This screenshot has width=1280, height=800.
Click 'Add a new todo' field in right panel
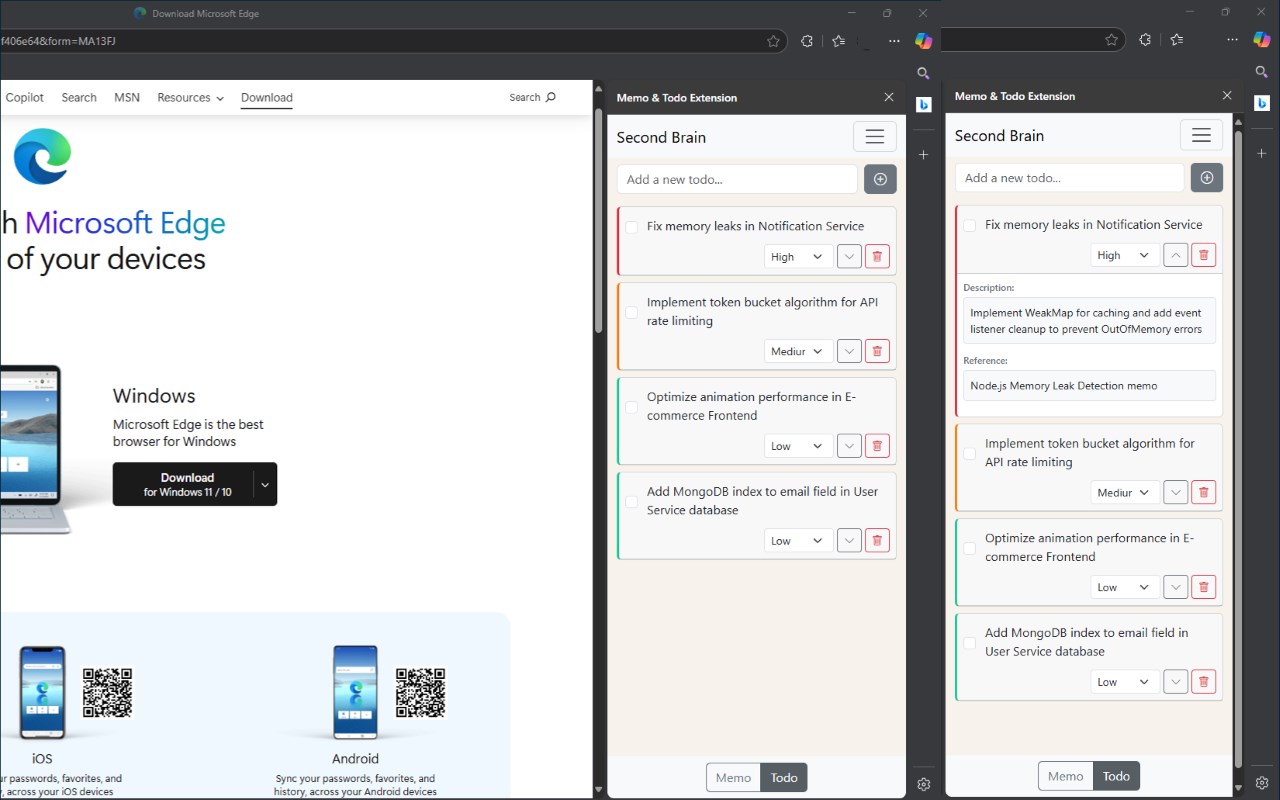(1069, 177)
